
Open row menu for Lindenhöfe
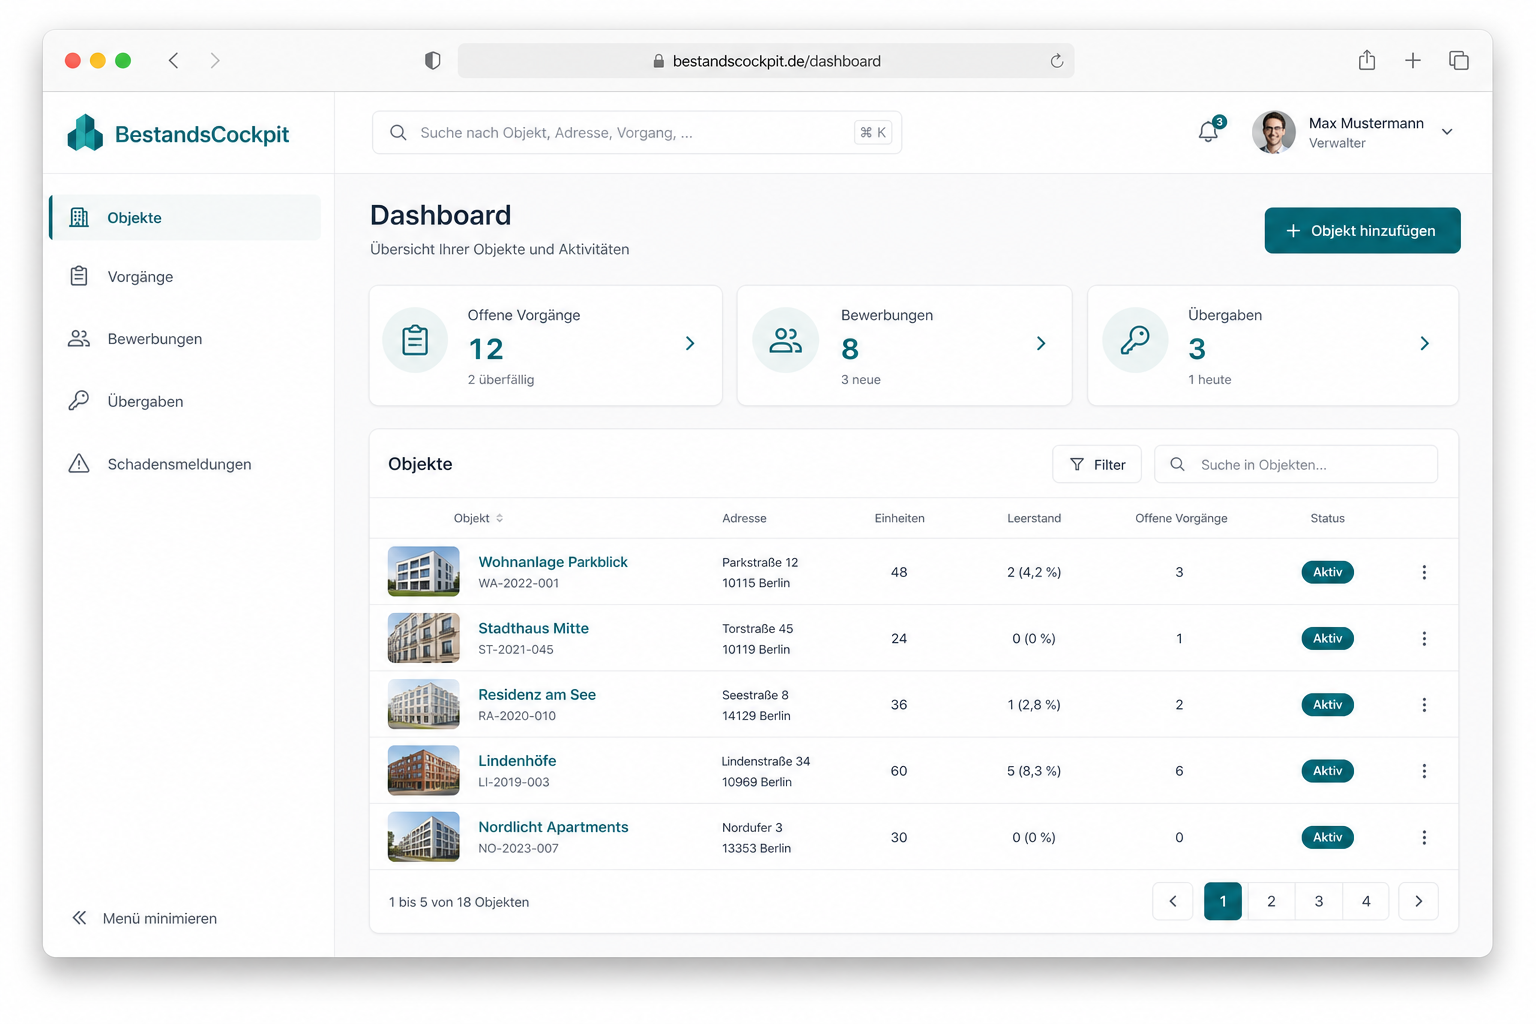[1424, 771]
